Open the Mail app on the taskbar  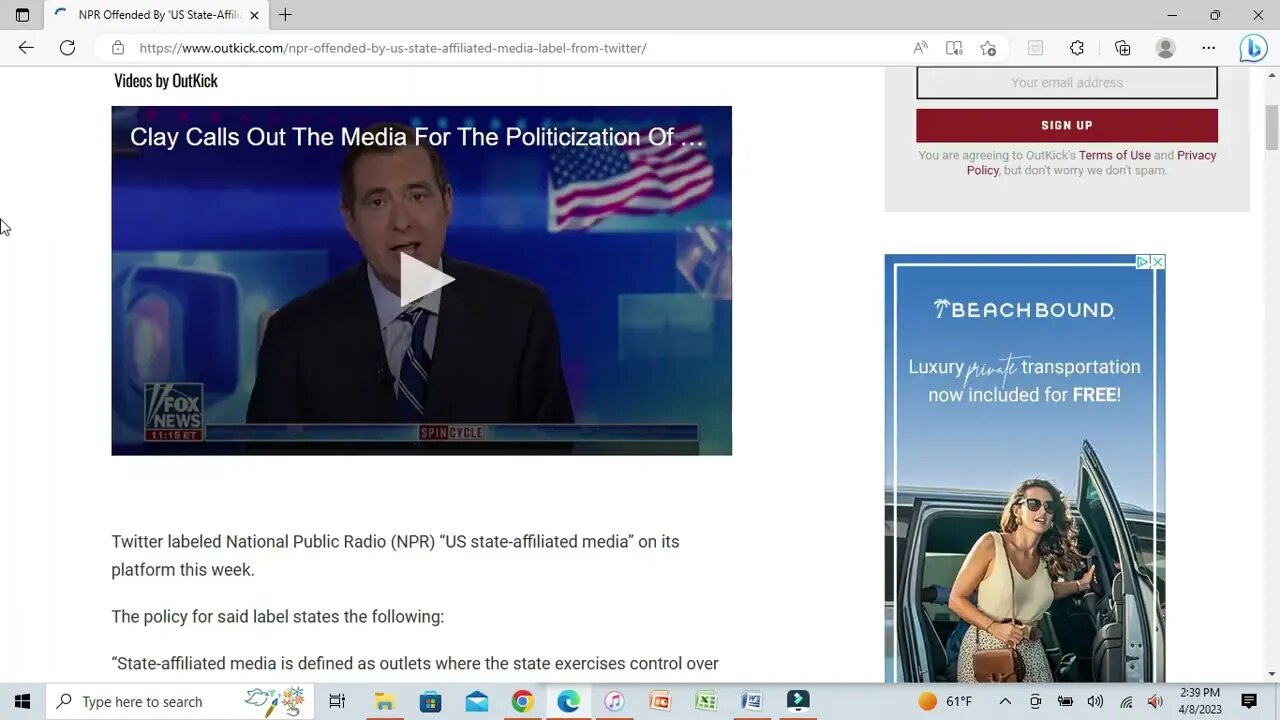[476, 701]
